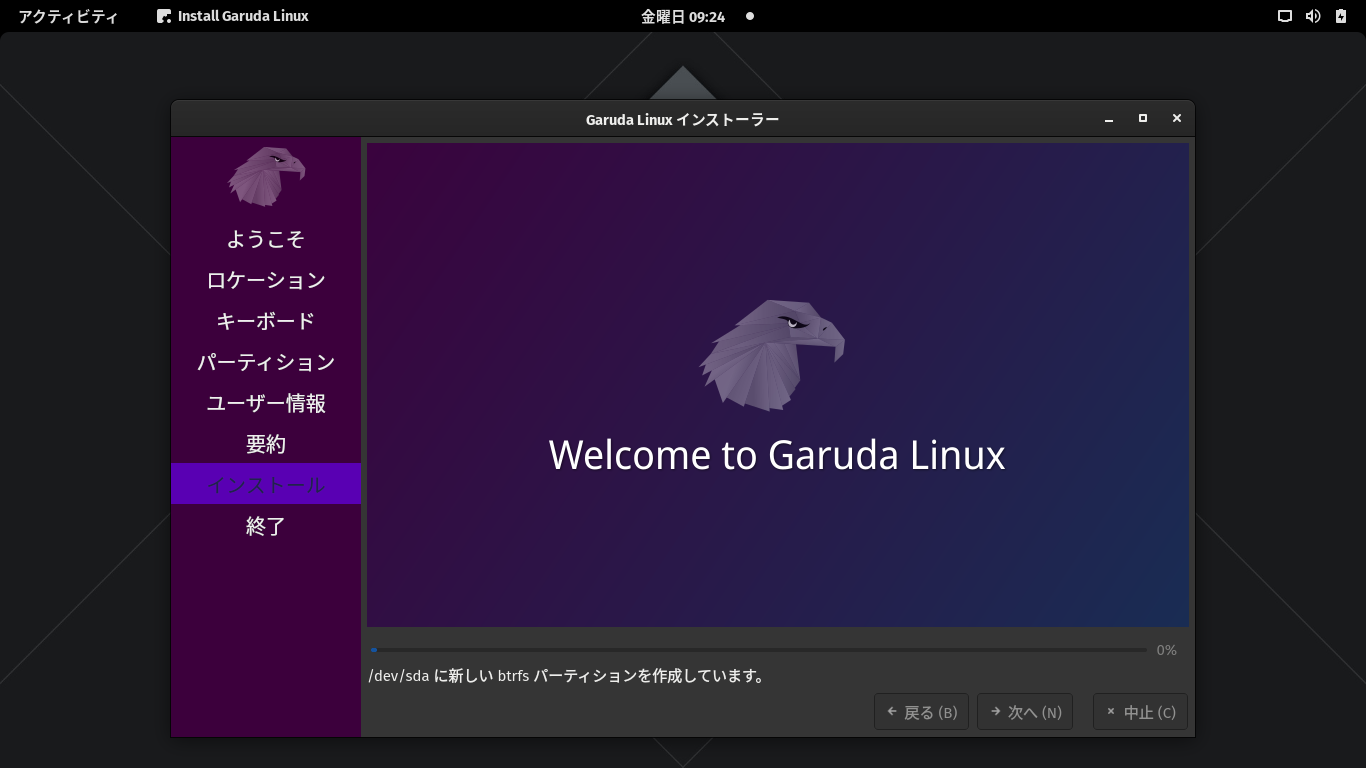Select the 終了 step
This screenshot has width=1366, height=768.
pos(266,526)
